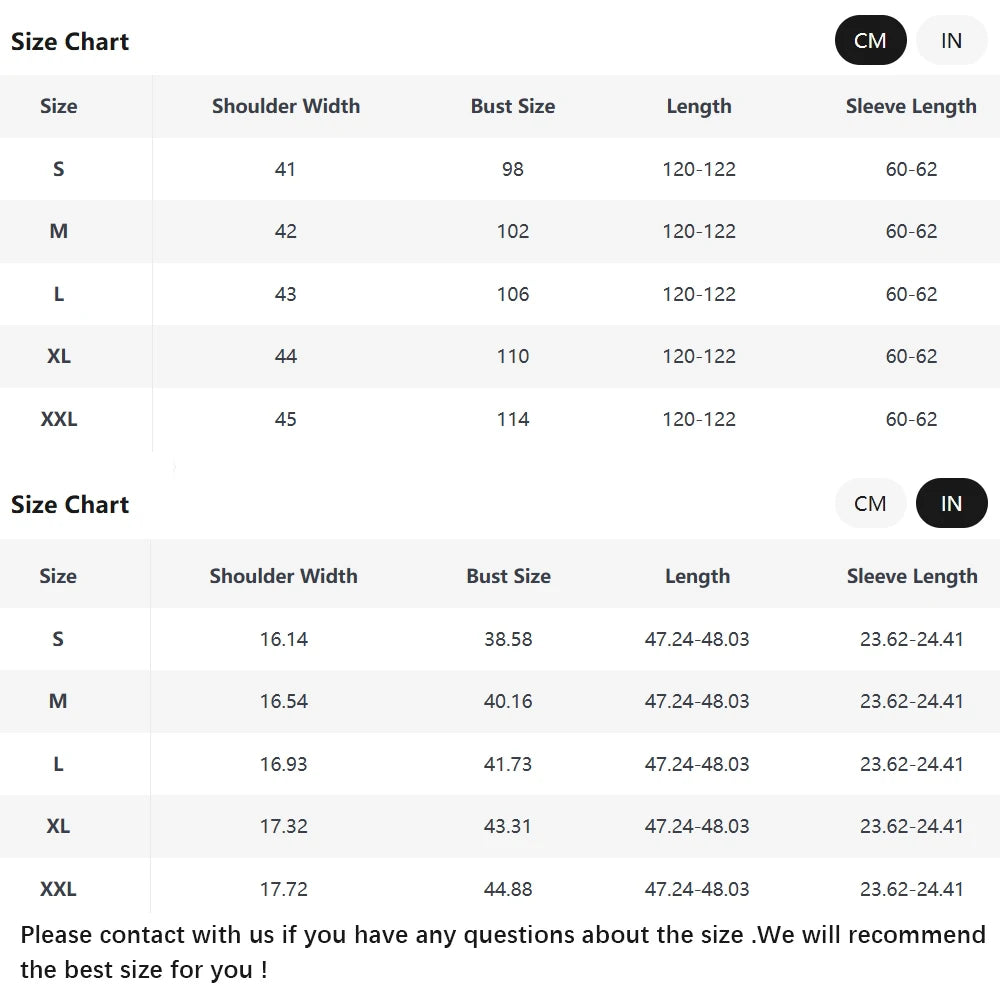Select the 40.16 bust size value
Image resolution: width=1000 pixels, height=1000 pixels.
click(x=508, y=701)
